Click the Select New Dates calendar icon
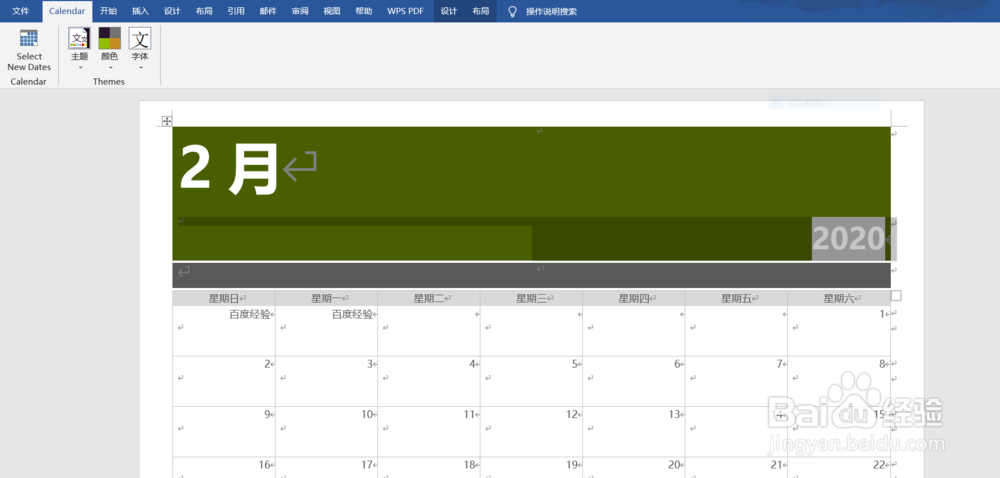The width and height of the screenshot is (1000, 478). pos(29,38)
